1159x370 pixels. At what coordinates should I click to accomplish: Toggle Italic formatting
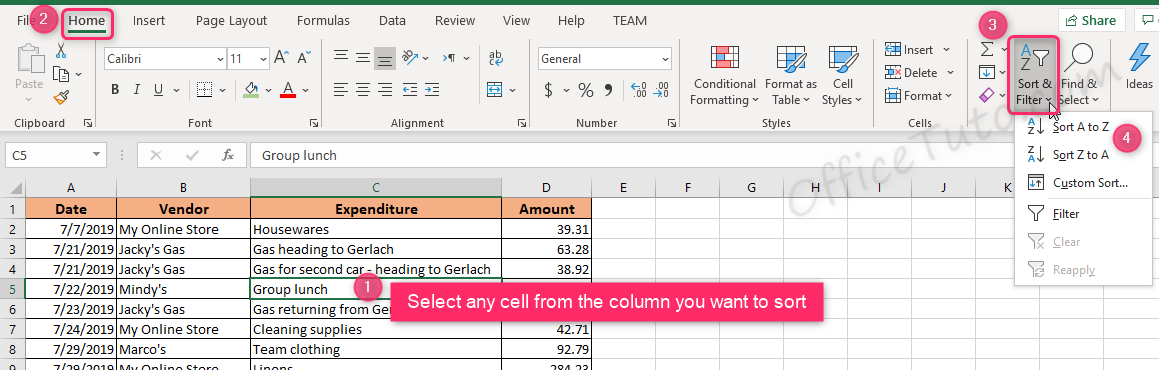(x=136, y=89)
